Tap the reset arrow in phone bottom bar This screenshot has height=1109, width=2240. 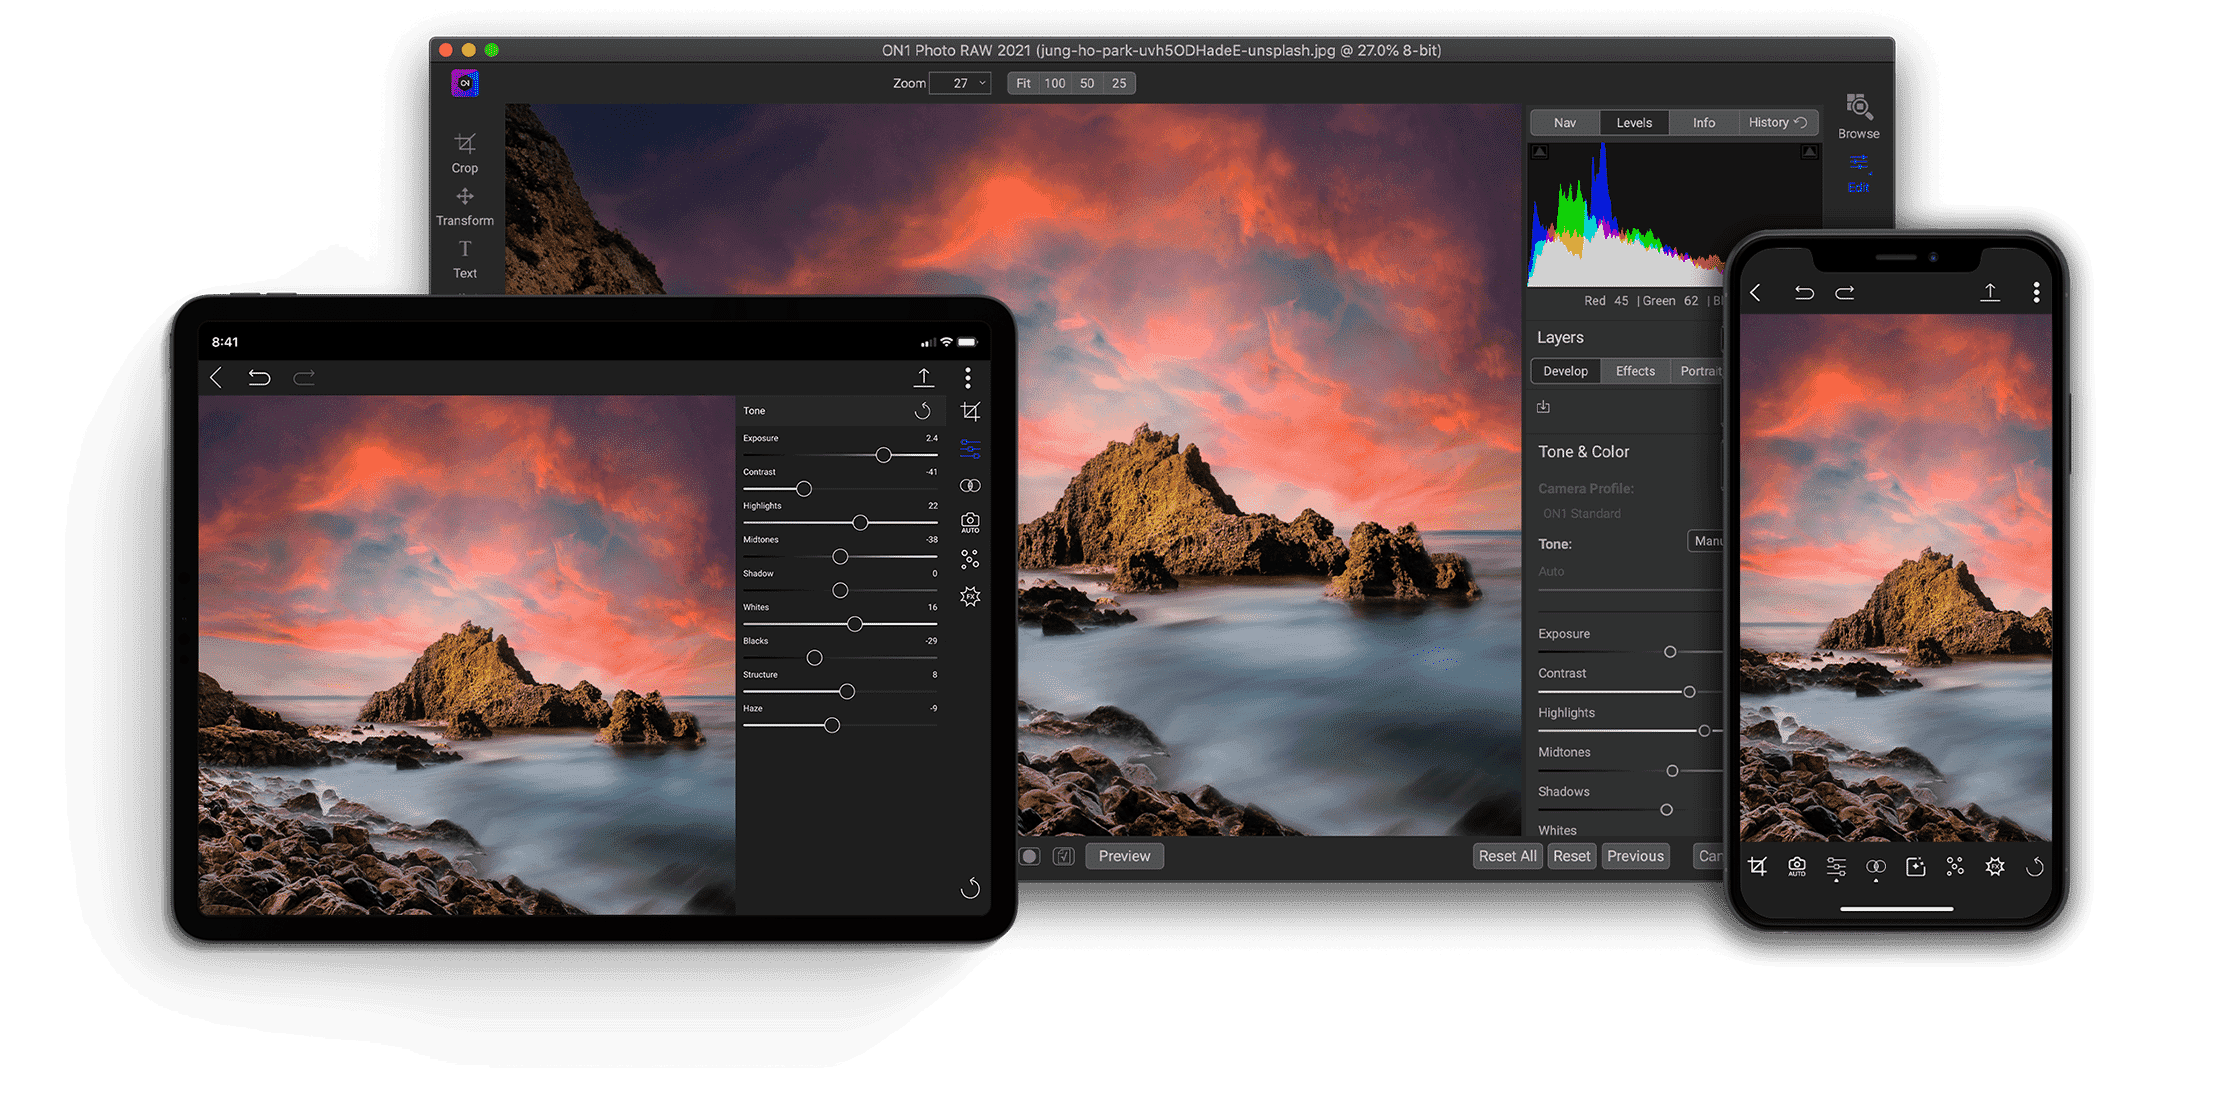click(x=2034, y=867)
